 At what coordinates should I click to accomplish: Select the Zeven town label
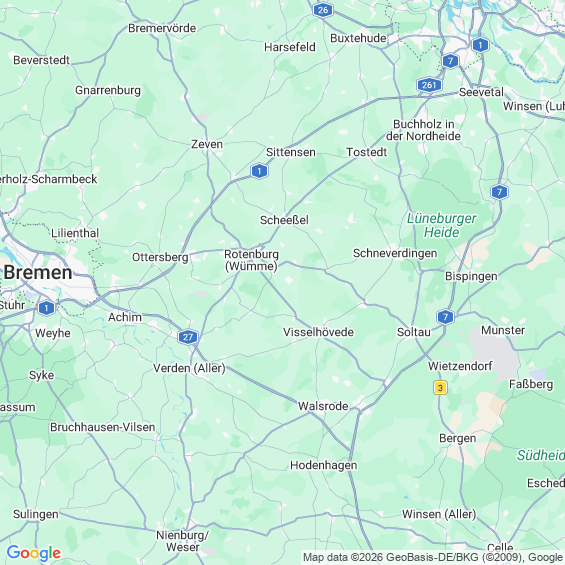pos(207,144)
